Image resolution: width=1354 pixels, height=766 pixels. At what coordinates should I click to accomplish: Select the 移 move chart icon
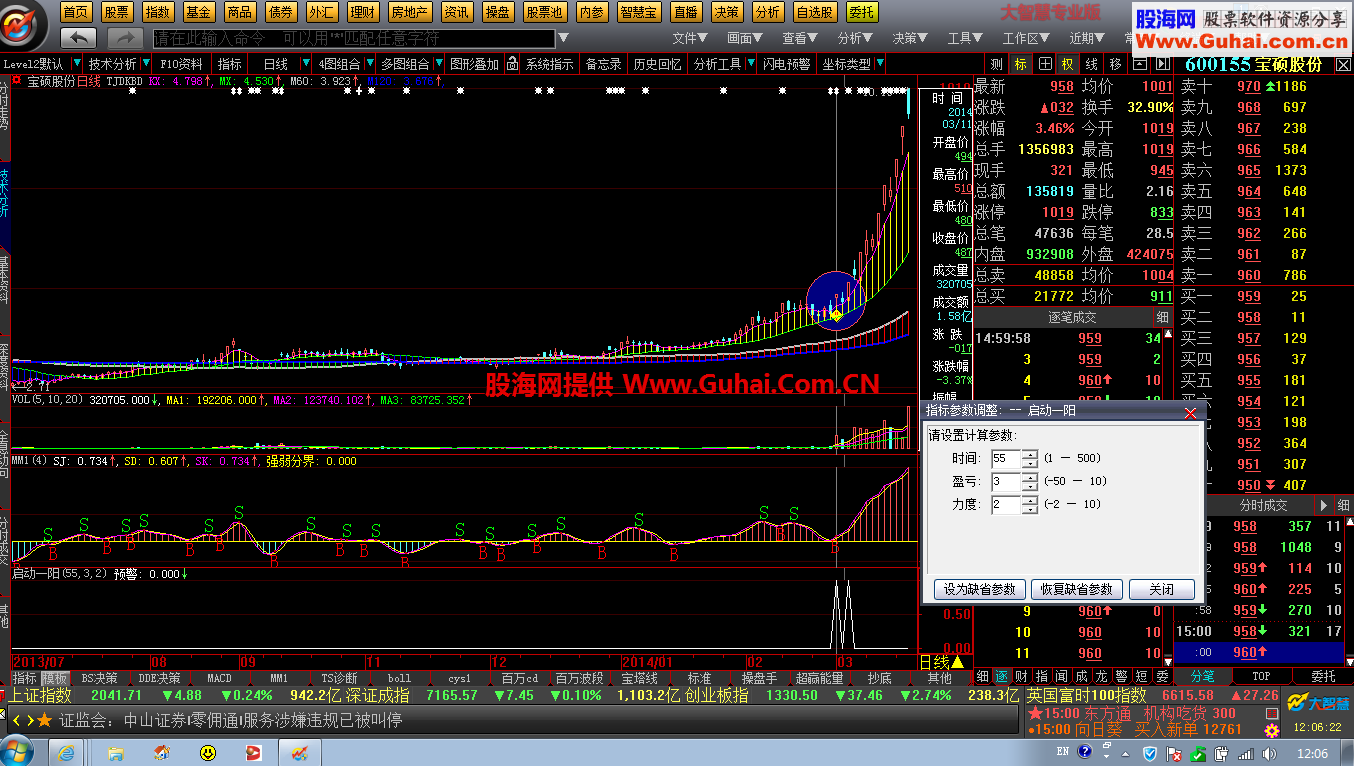point(1114,64)
